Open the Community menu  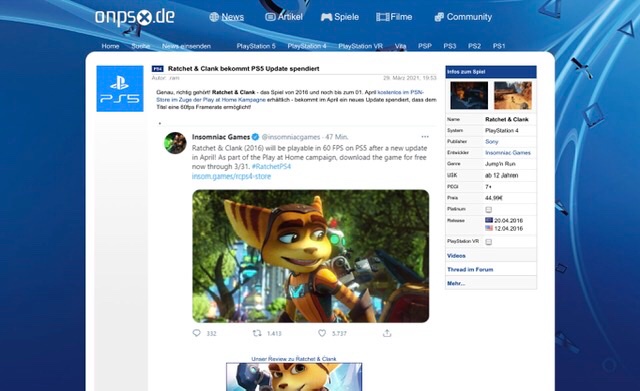(x=463, y=17)
